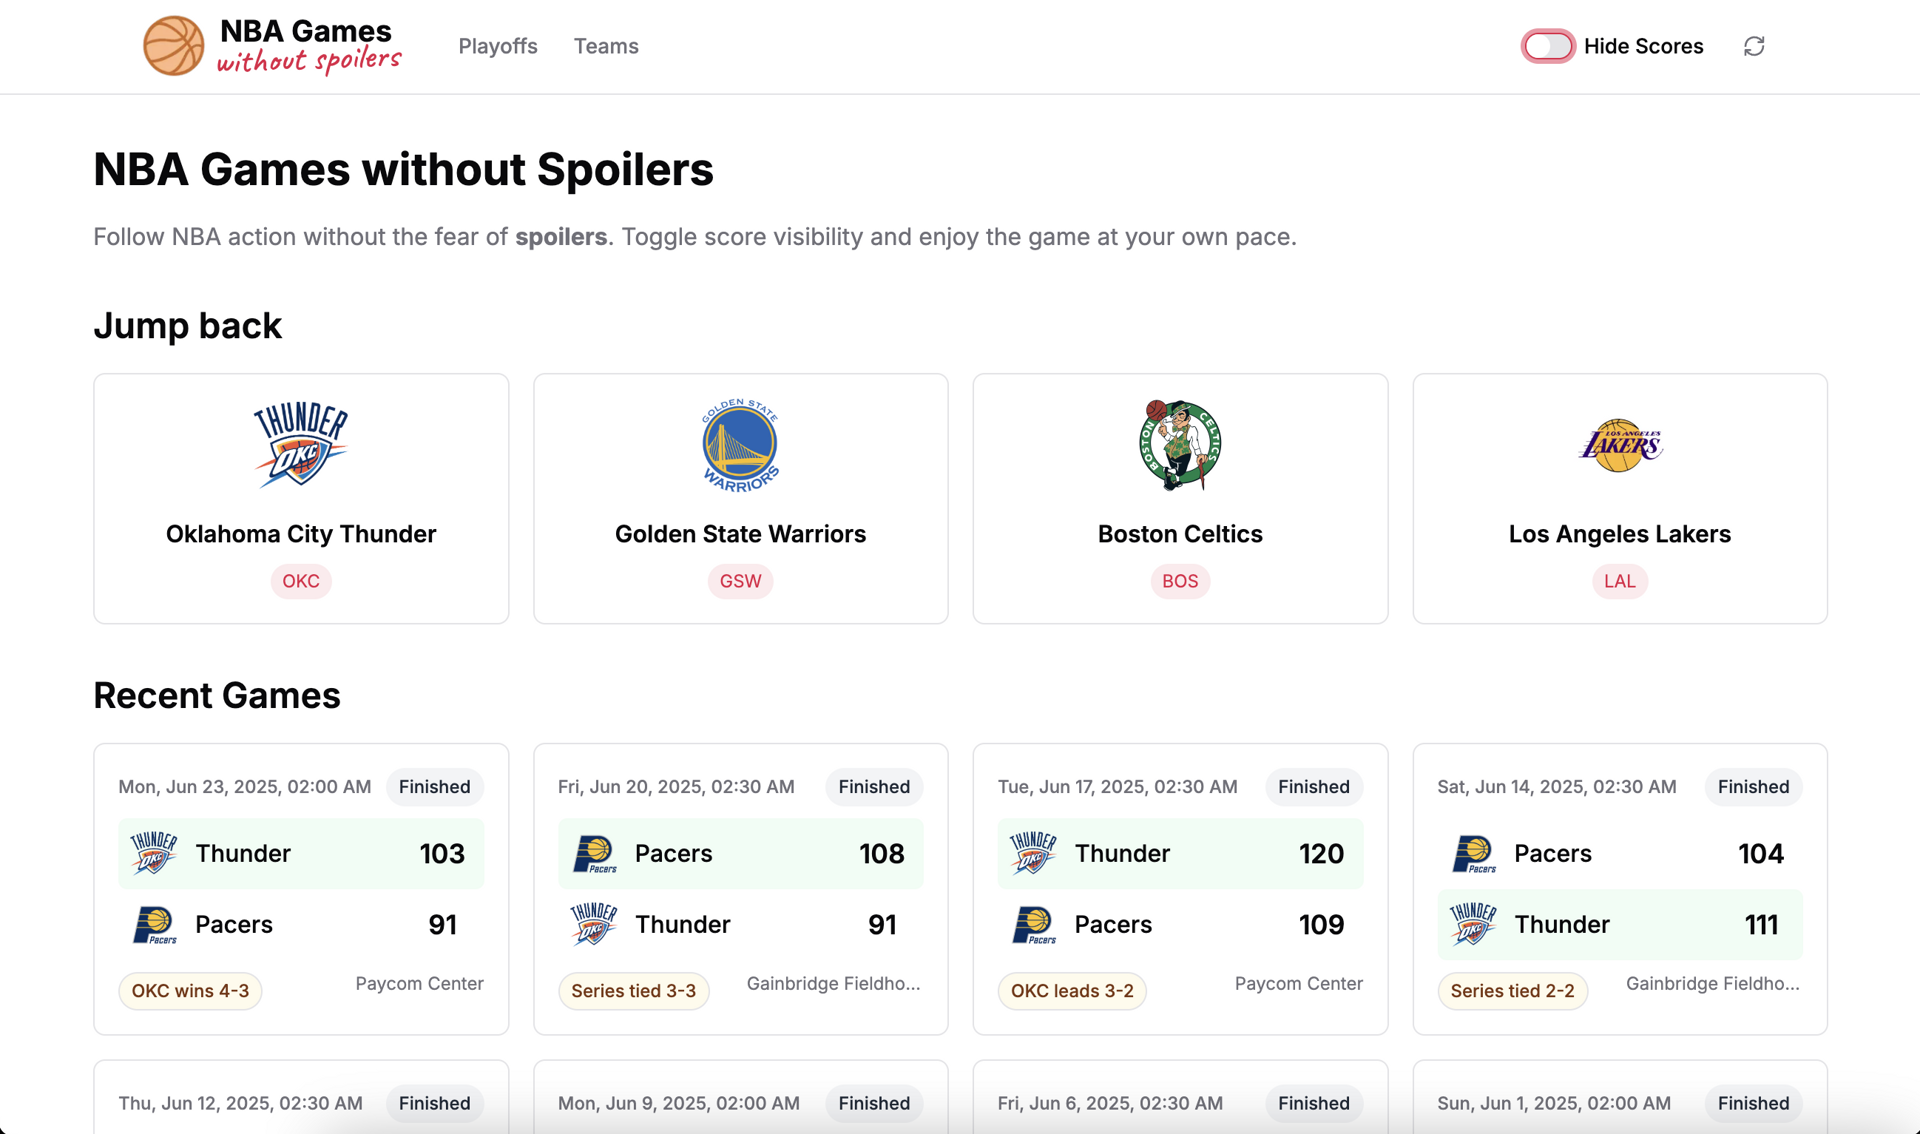Click the basketball logo icon

tap(173, 46)
